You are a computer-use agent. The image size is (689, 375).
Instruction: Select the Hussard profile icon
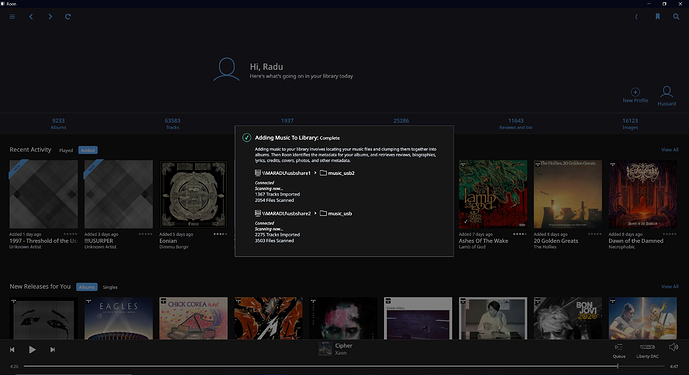pos(667,96)
